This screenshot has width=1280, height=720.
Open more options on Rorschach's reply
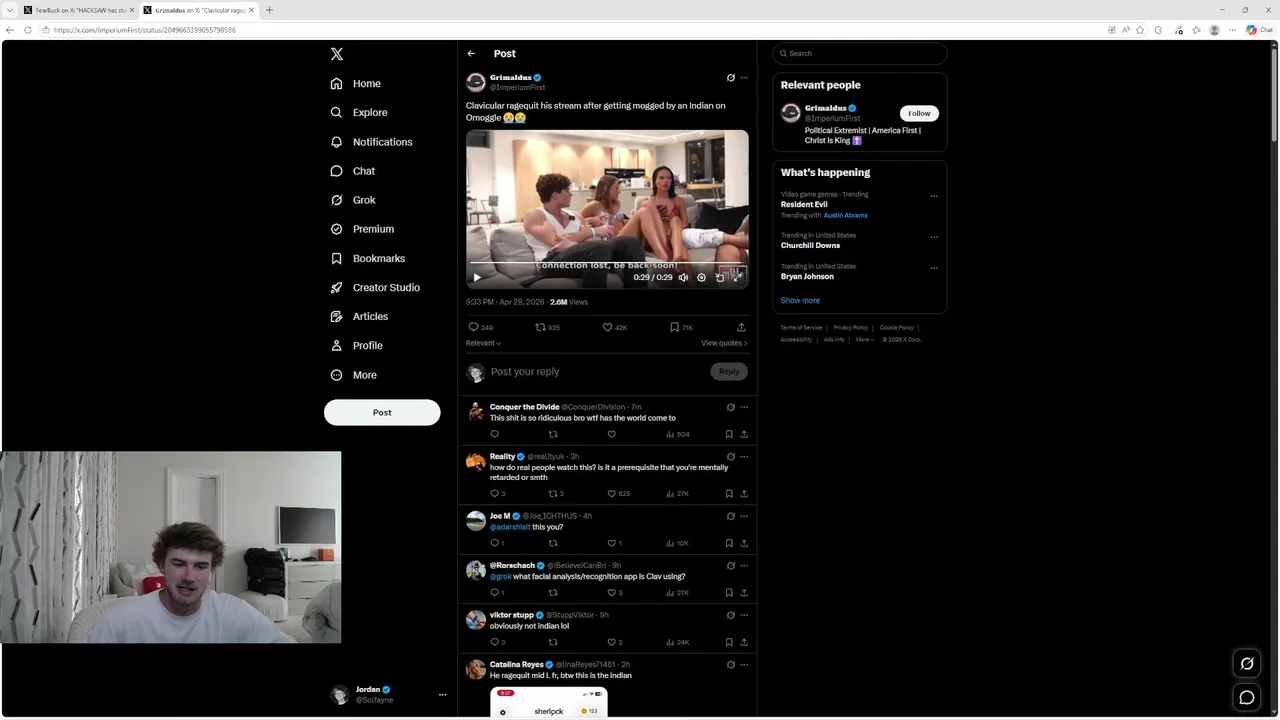(x=743, y=566)
